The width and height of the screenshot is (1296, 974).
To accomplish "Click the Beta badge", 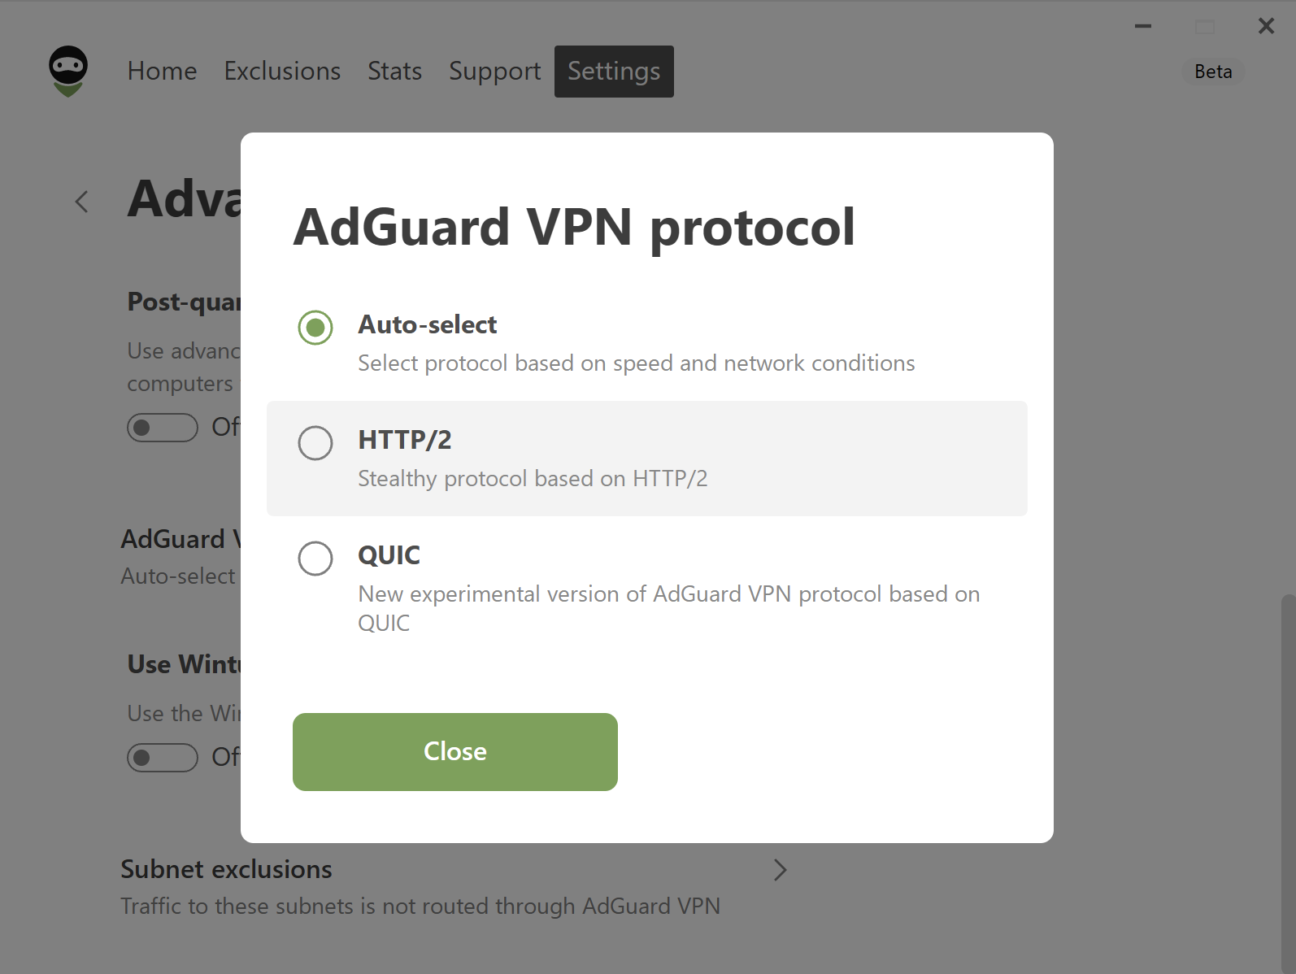I will point(1212,71).
